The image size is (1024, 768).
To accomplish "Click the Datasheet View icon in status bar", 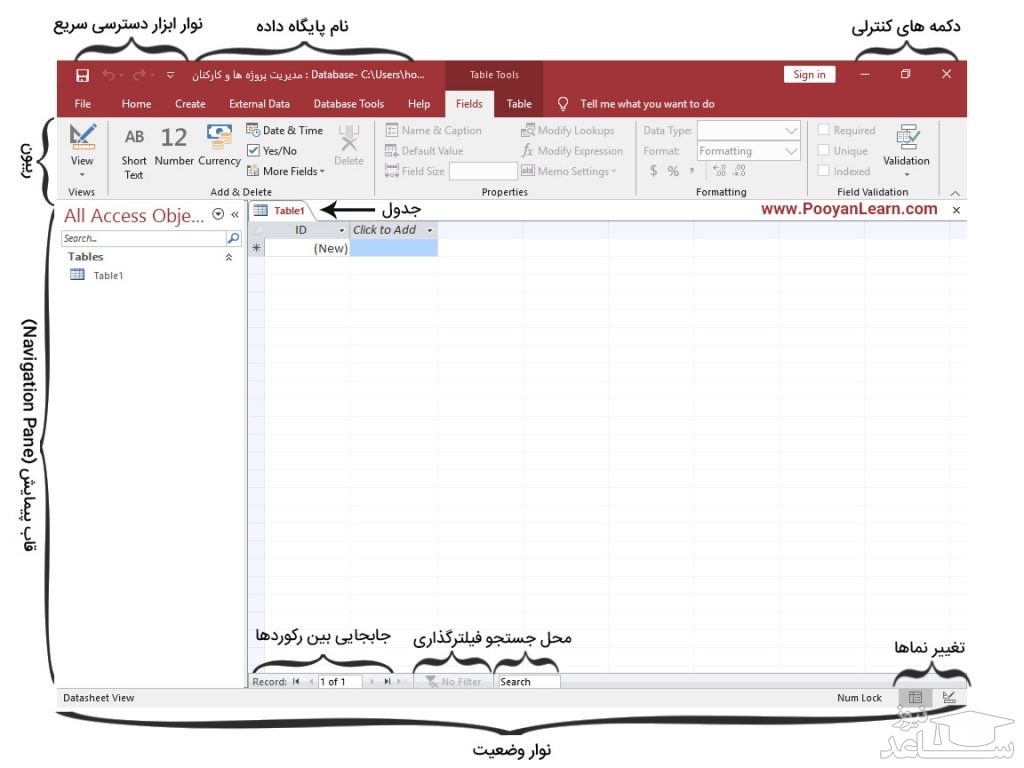I will tap(915, 697).
